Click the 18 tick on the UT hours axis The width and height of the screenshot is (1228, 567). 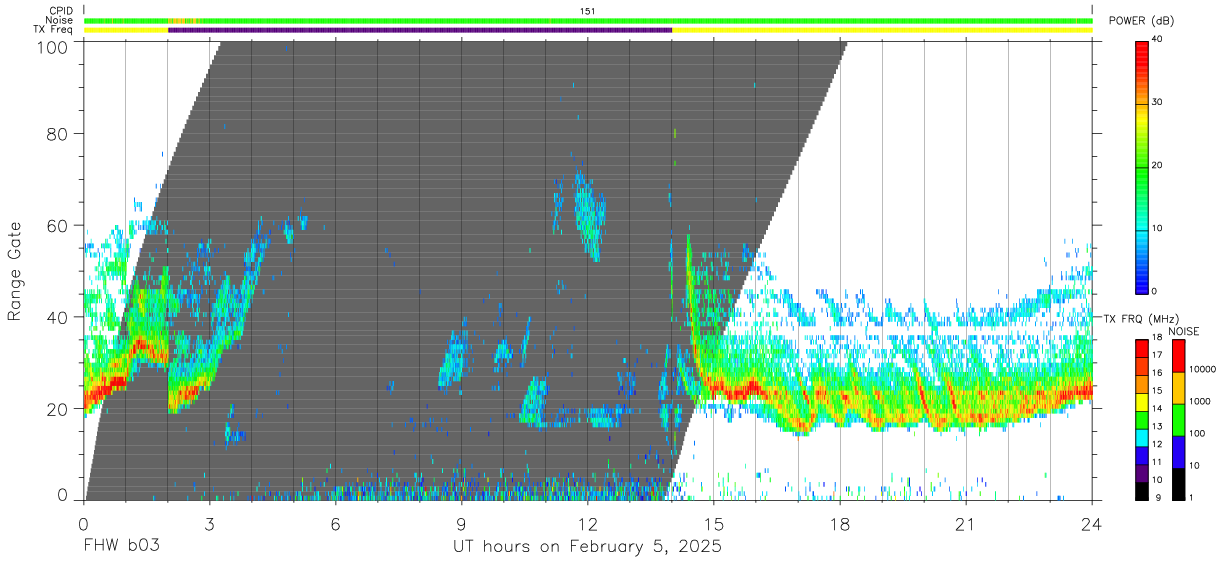(x=840, y=523)
